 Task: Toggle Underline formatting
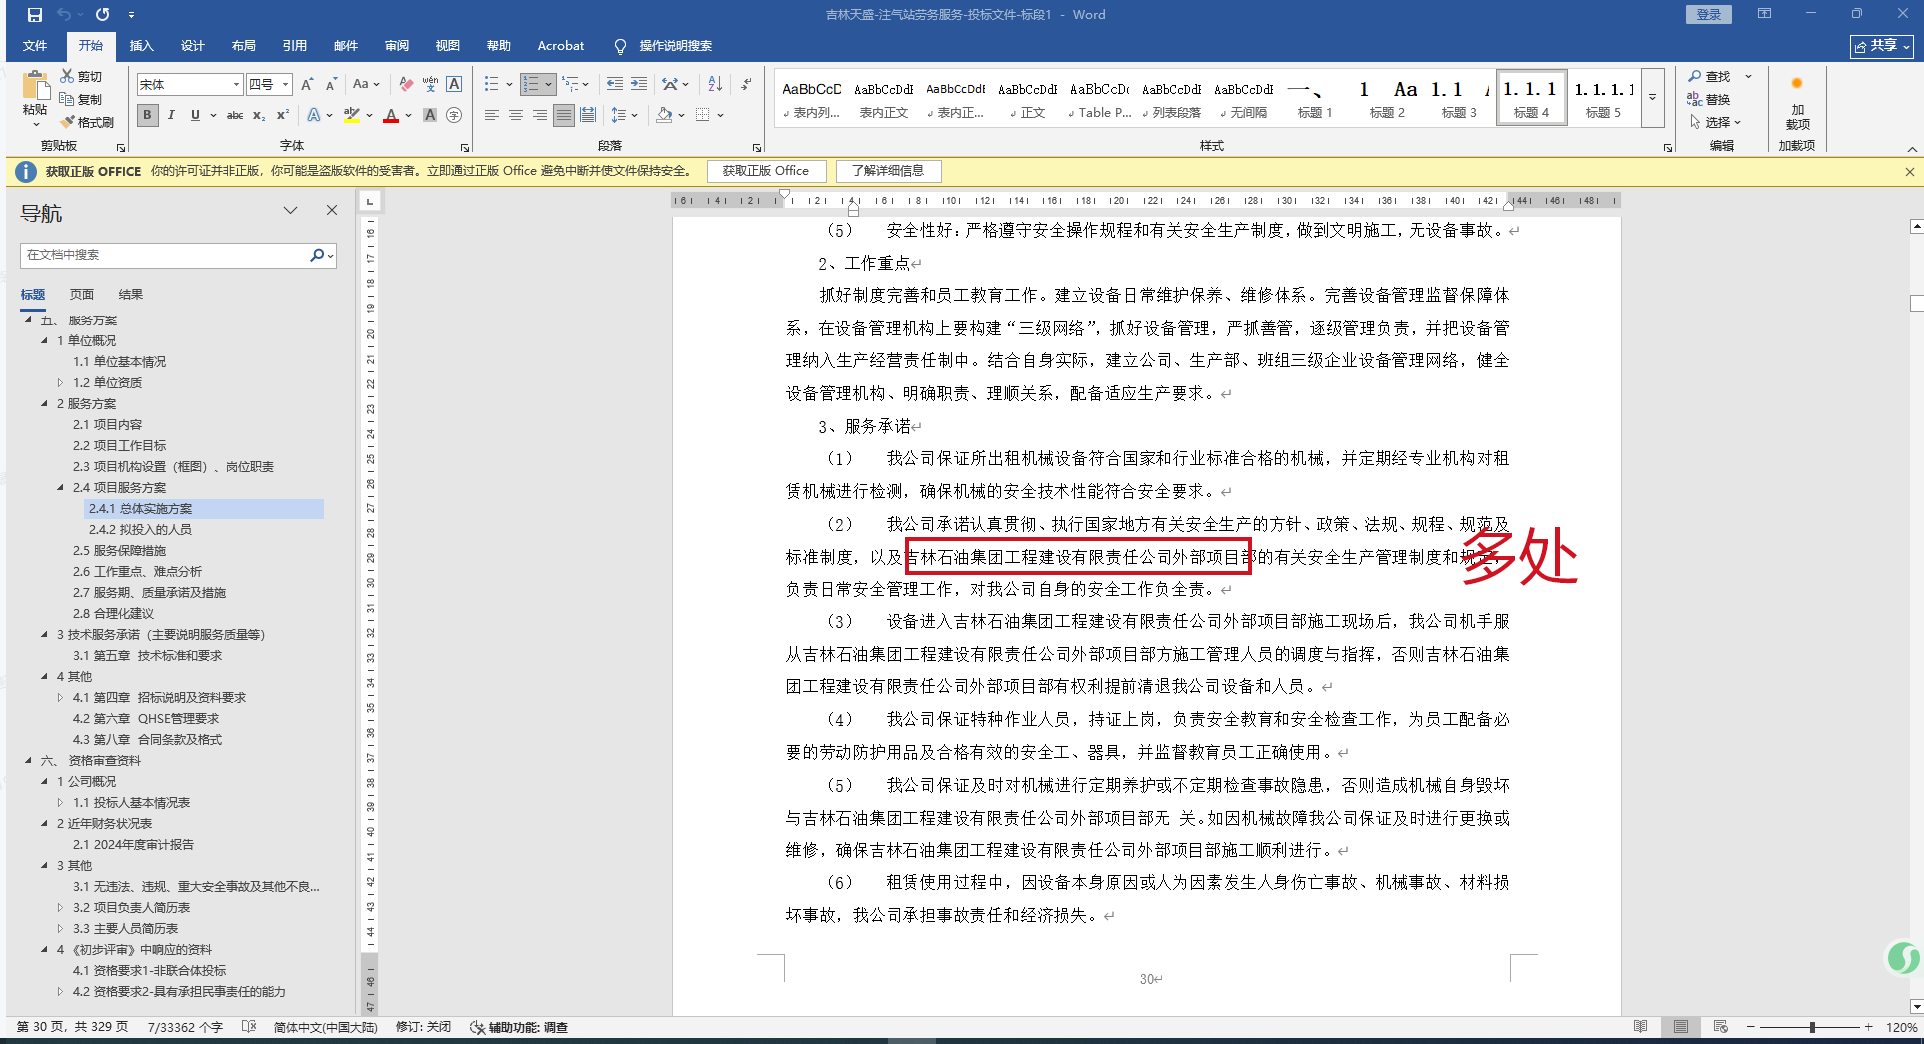(195, 115)
